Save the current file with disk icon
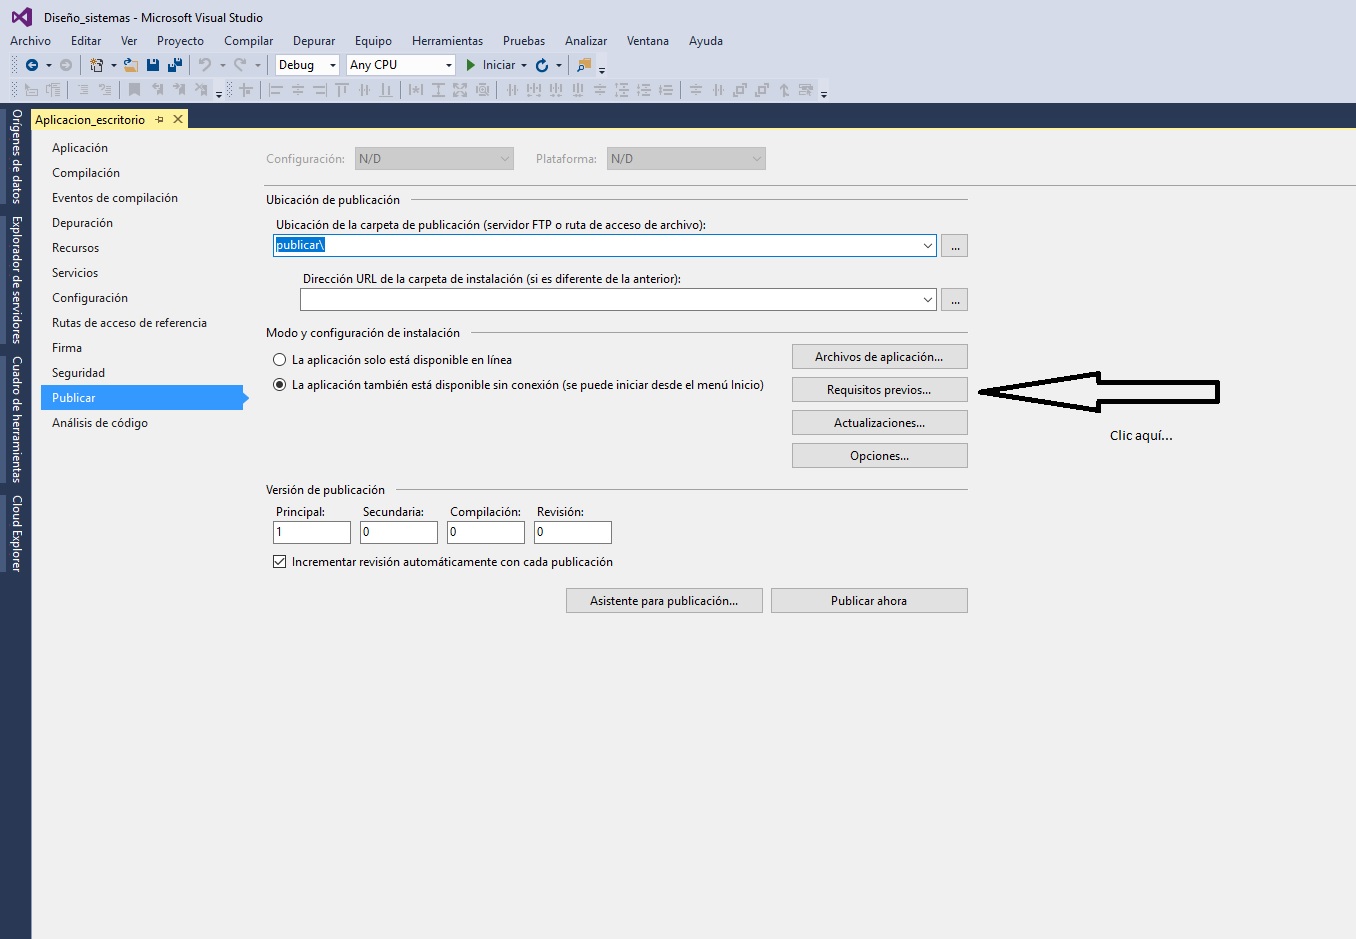The image size is (1356, 939). coord(153,65)
